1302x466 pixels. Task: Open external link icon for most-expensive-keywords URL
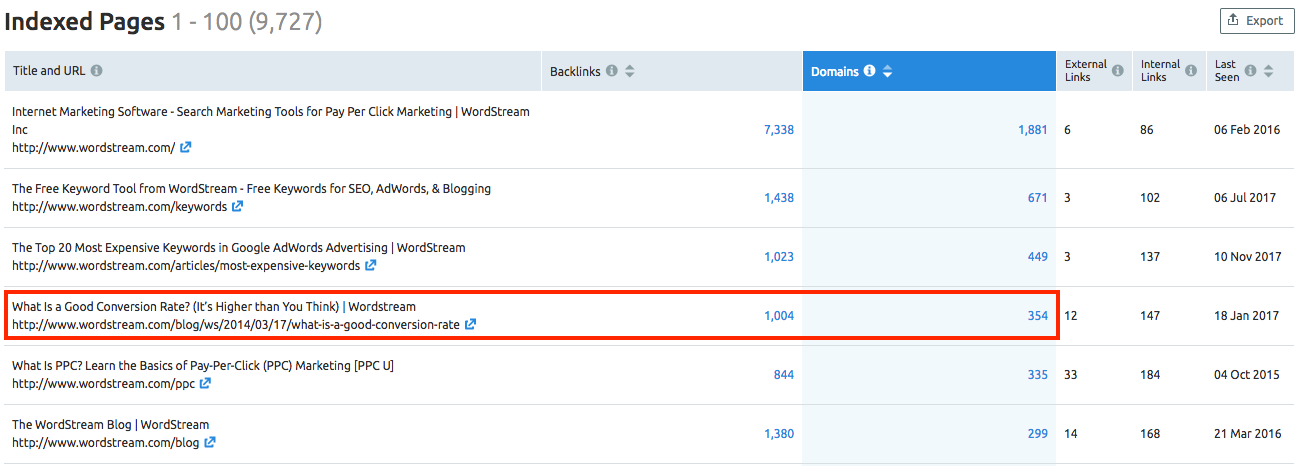point(370,266)
